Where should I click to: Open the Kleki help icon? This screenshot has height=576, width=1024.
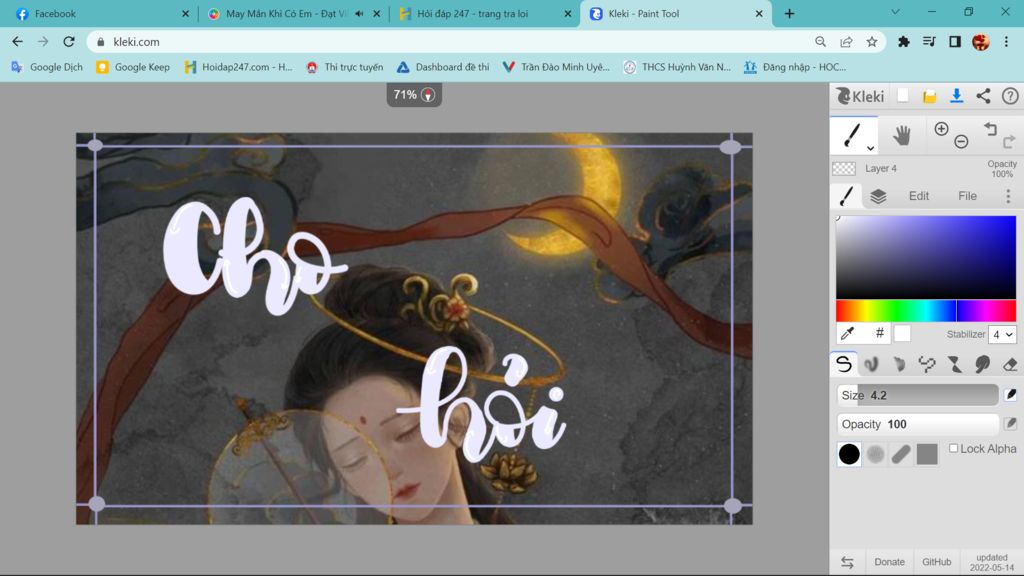pyautogui.click(x=1010, y=96)
